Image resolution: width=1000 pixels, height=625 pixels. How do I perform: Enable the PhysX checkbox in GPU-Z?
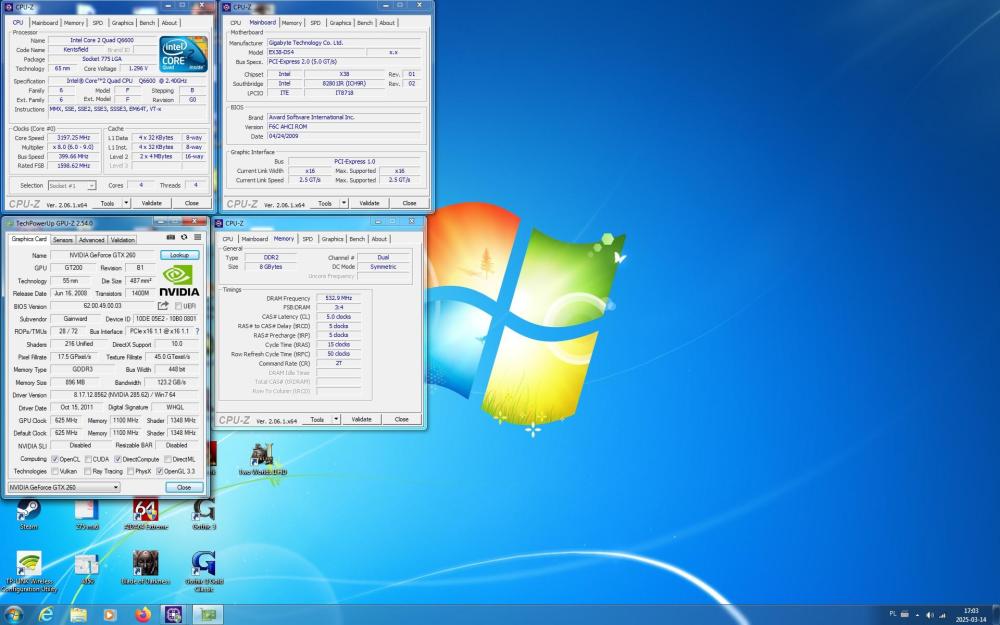pyautogui.click(x=131, y=470)
